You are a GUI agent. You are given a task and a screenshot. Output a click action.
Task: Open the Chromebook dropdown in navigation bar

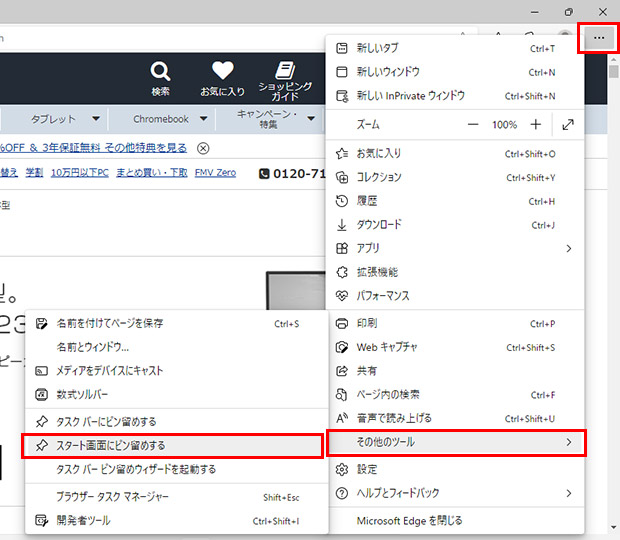169,119
